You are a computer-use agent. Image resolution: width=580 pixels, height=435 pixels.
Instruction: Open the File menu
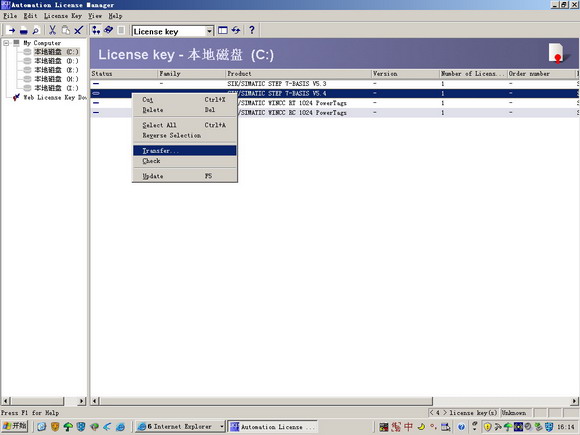[10, 16]
